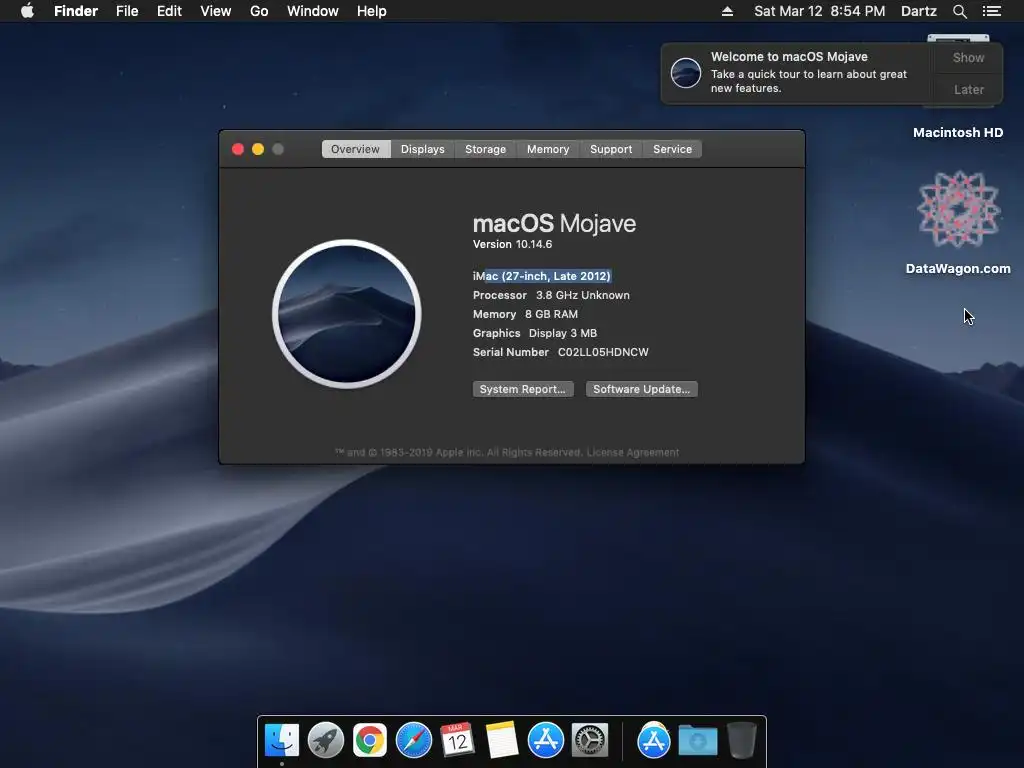Click the Mojave desert circular image
The image size is (1024, 768).
tap(347, 314)
